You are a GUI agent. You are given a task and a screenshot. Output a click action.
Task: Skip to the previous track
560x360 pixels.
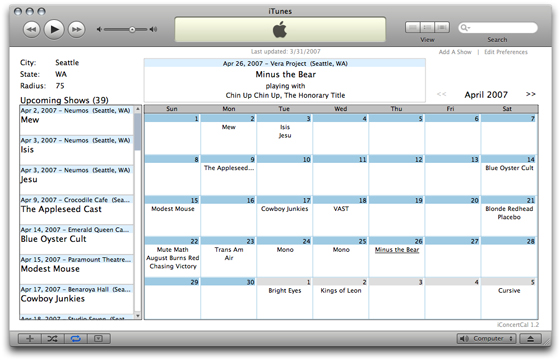click(x=31, y=29)
